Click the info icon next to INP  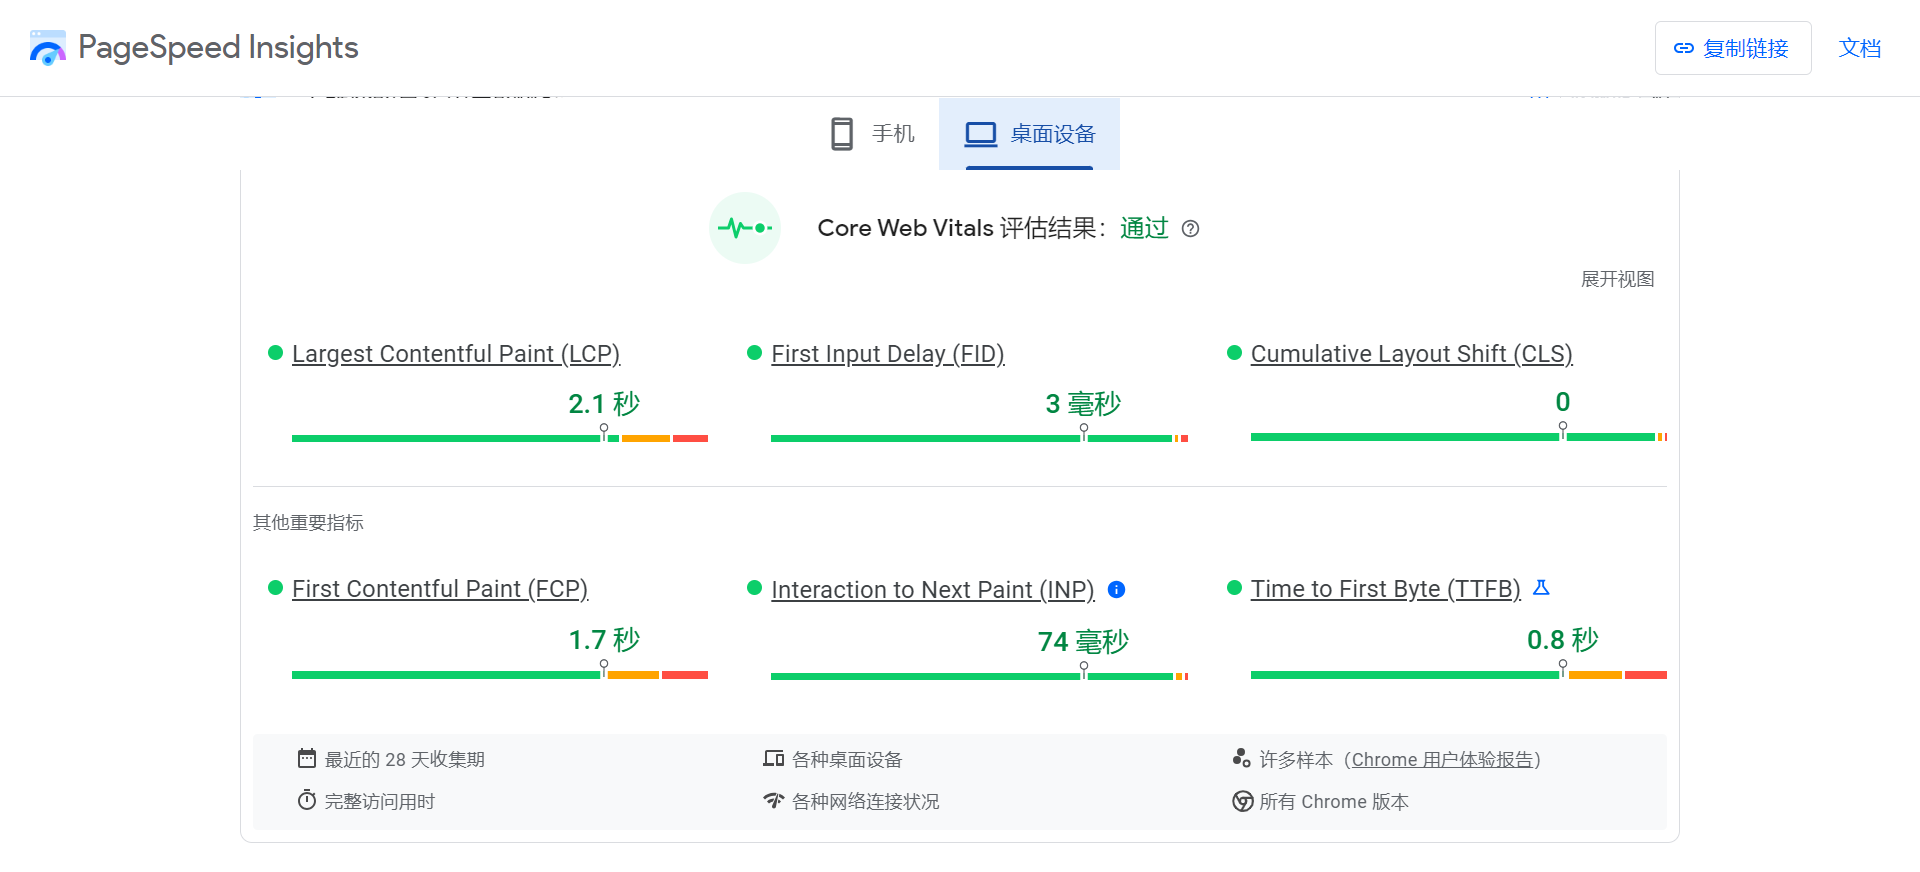point(1117,590)
